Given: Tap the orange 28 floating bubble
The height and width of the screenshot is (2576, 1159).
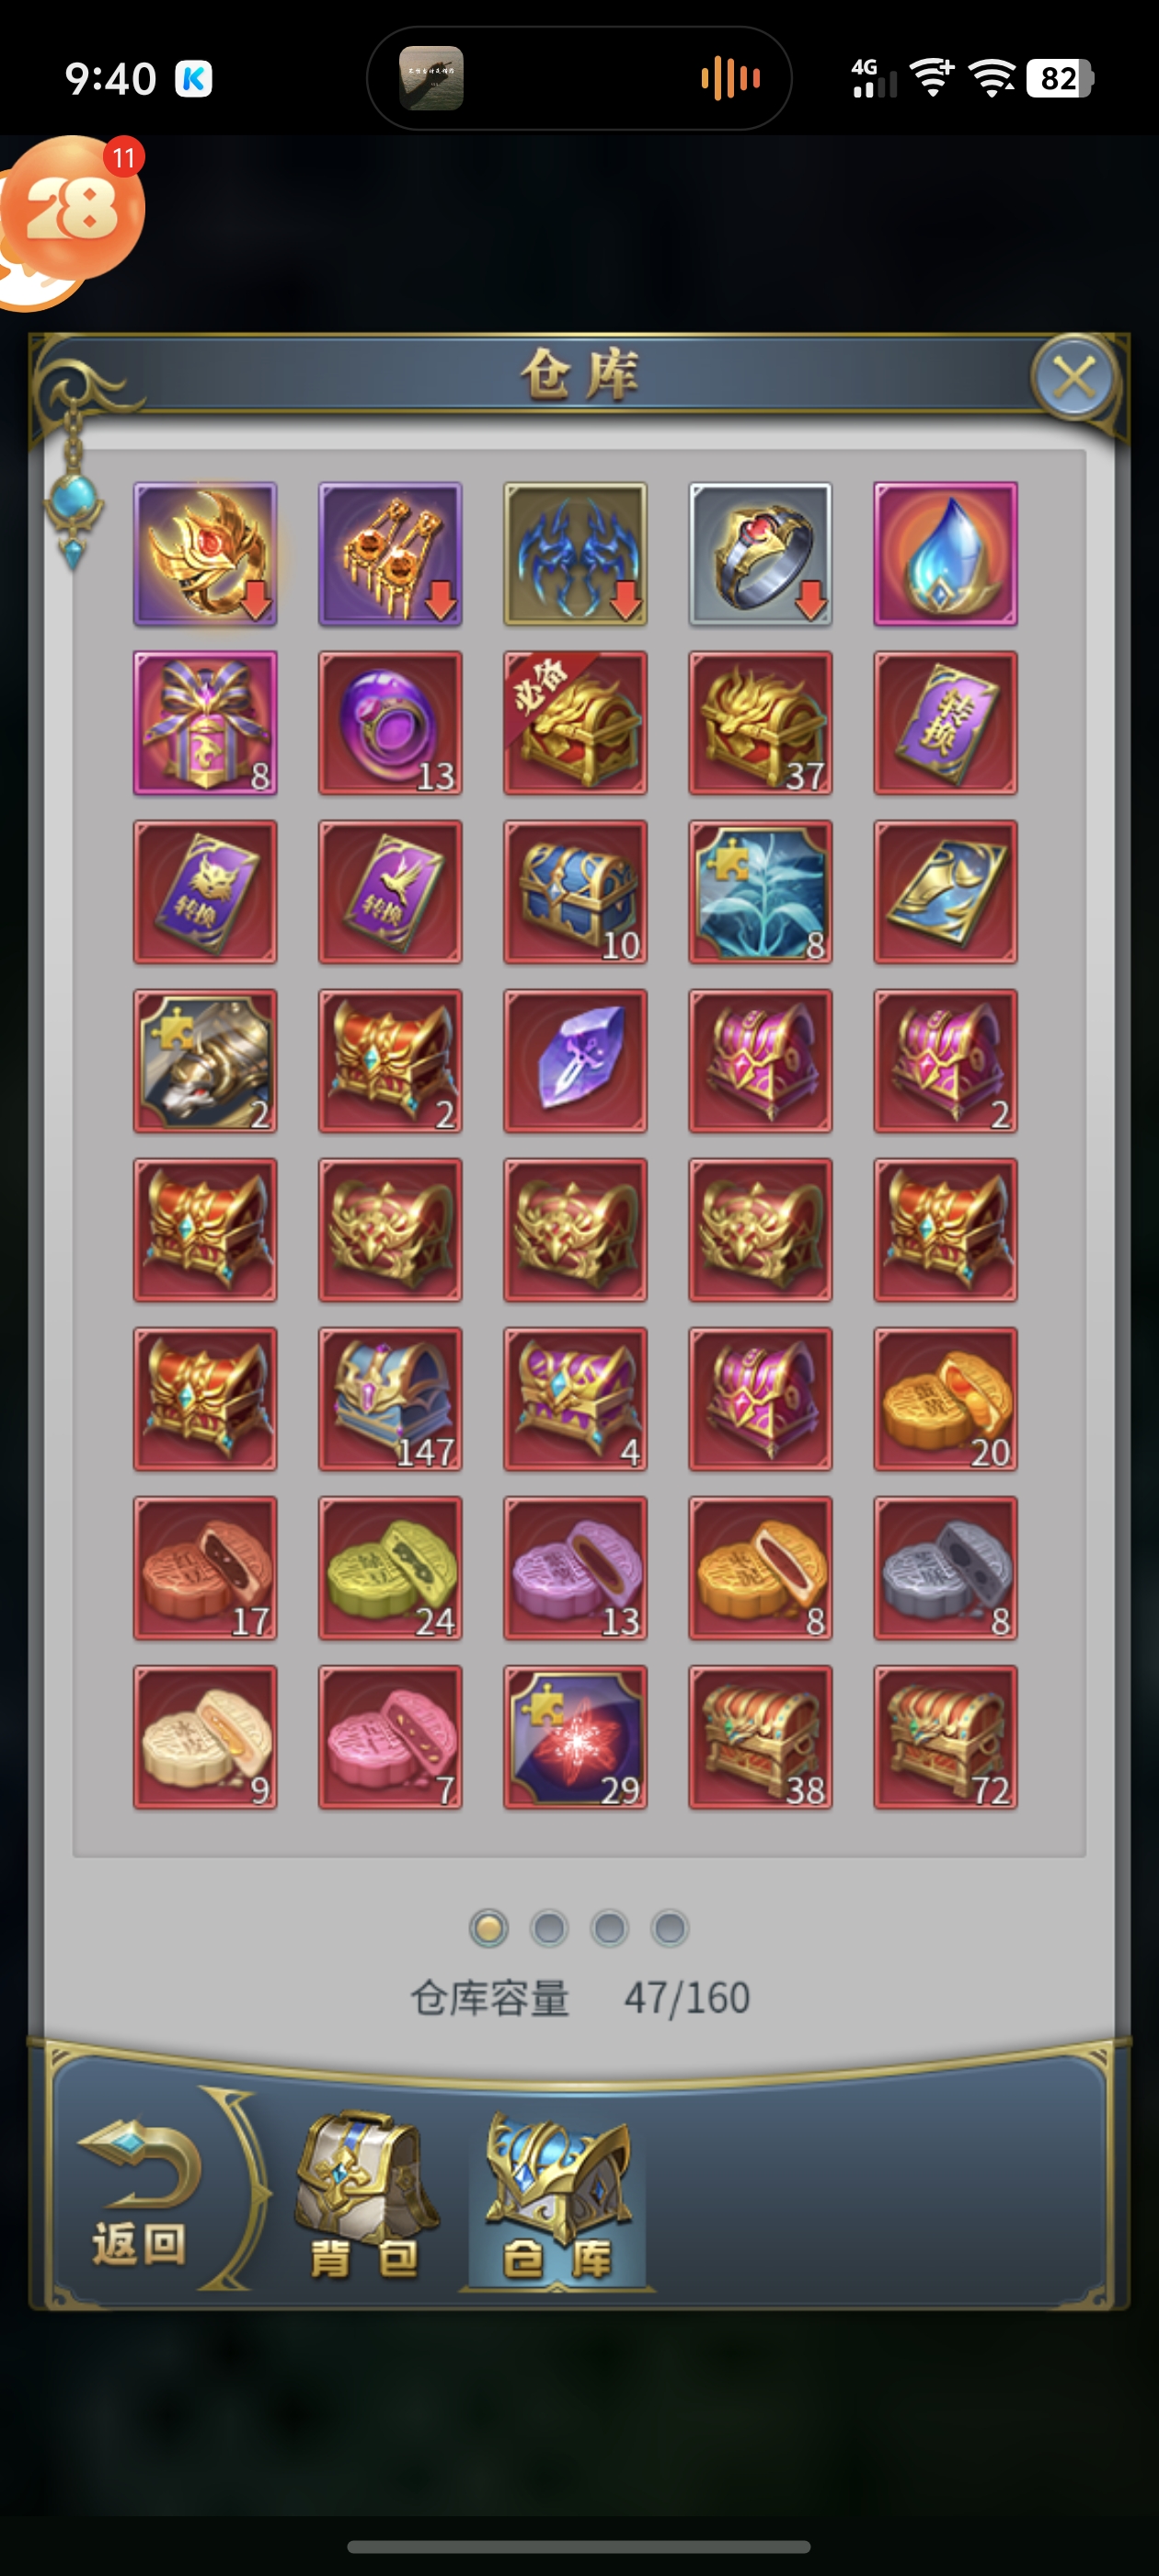Looking at the screenshot, I should coord(72,210).
